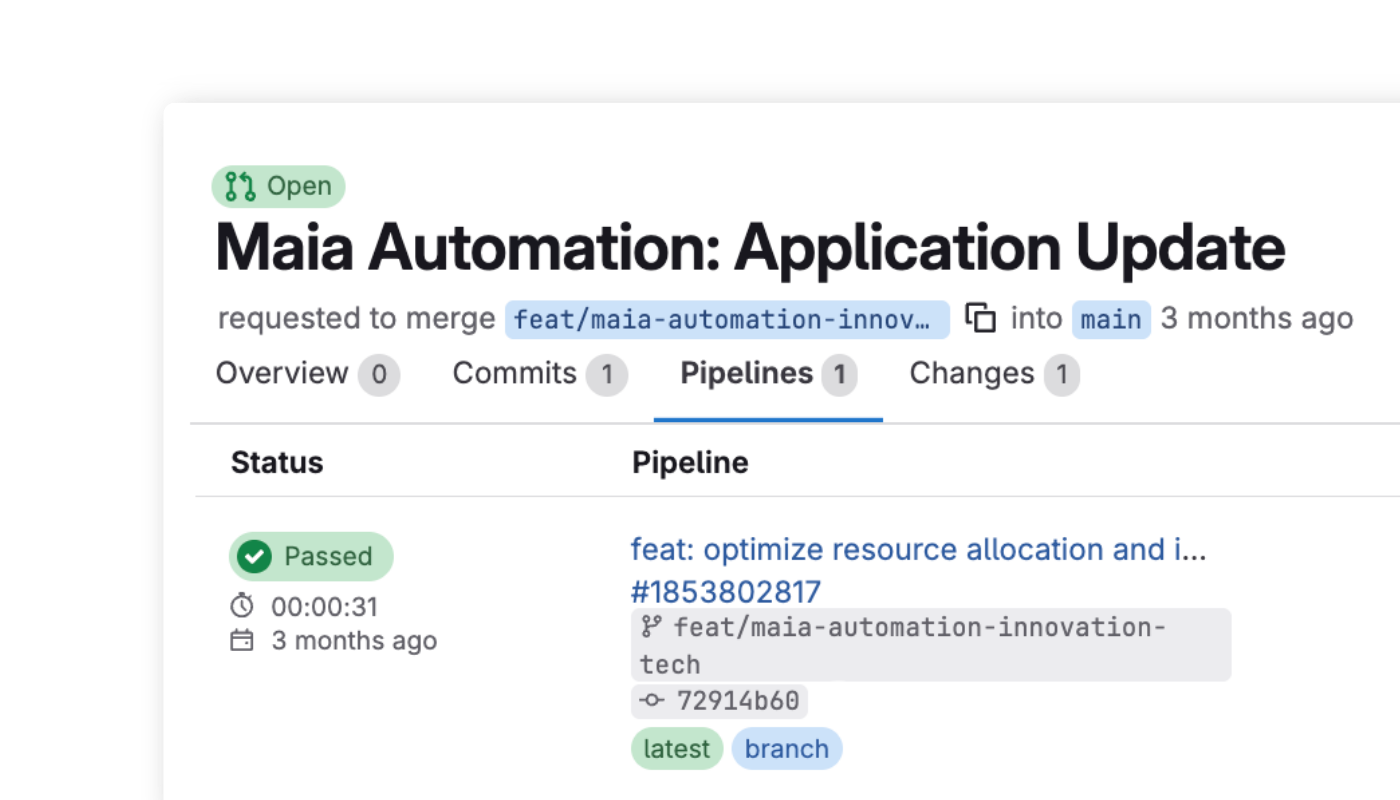Image resolution: width=1400 pixels, height=800 pixels.
Task: Click the commit hash 72914b60 label
Action: pos(720,701)
